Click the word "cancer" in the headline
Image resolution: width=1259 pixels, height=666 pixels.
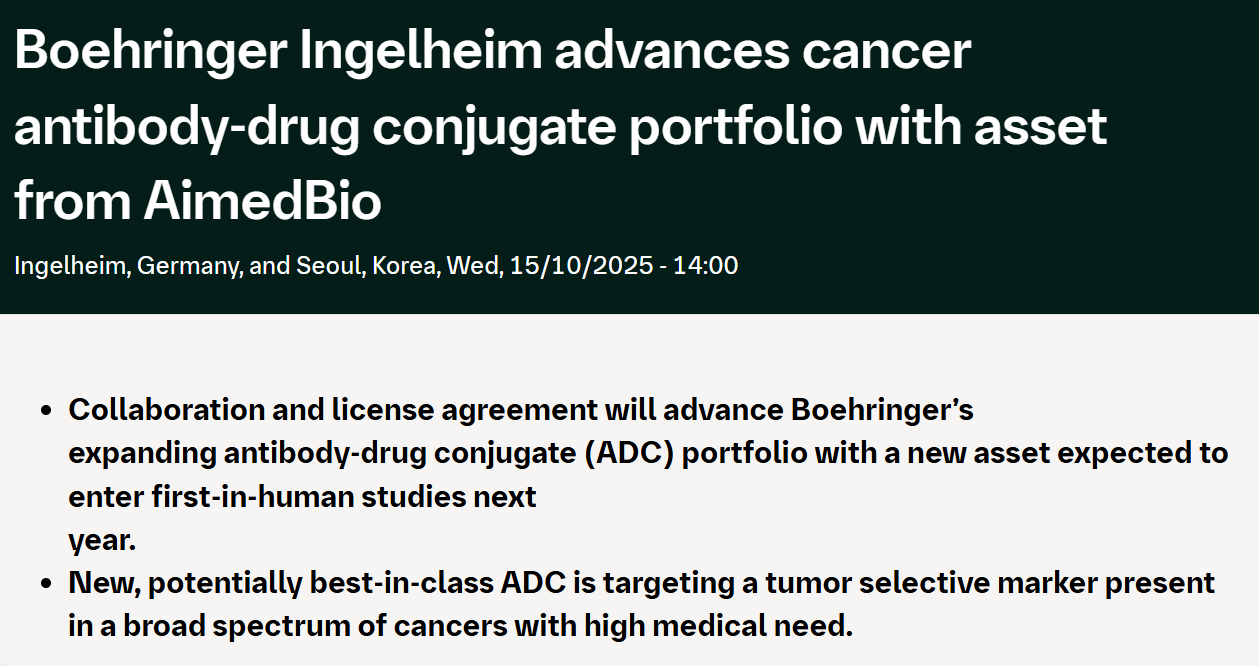(x=887, y=50)
